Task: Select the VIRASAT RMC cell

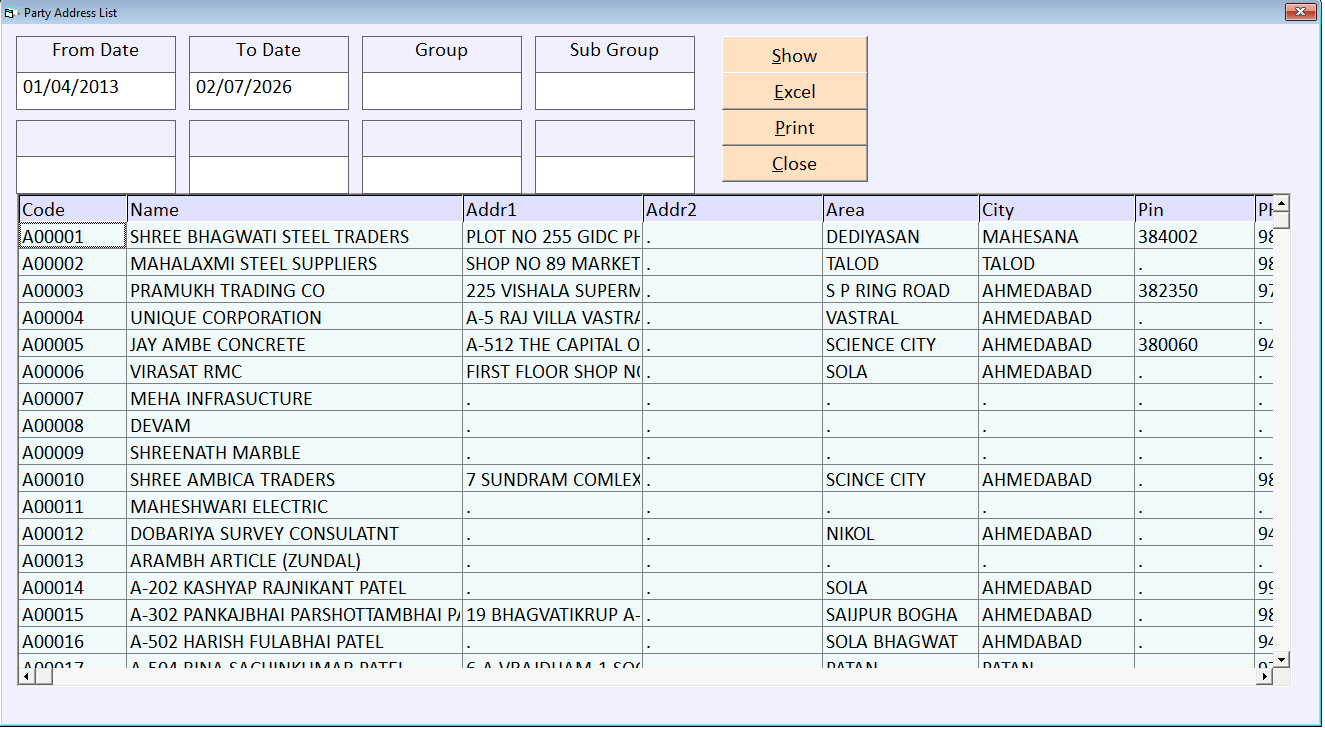Action: (295, 372)
